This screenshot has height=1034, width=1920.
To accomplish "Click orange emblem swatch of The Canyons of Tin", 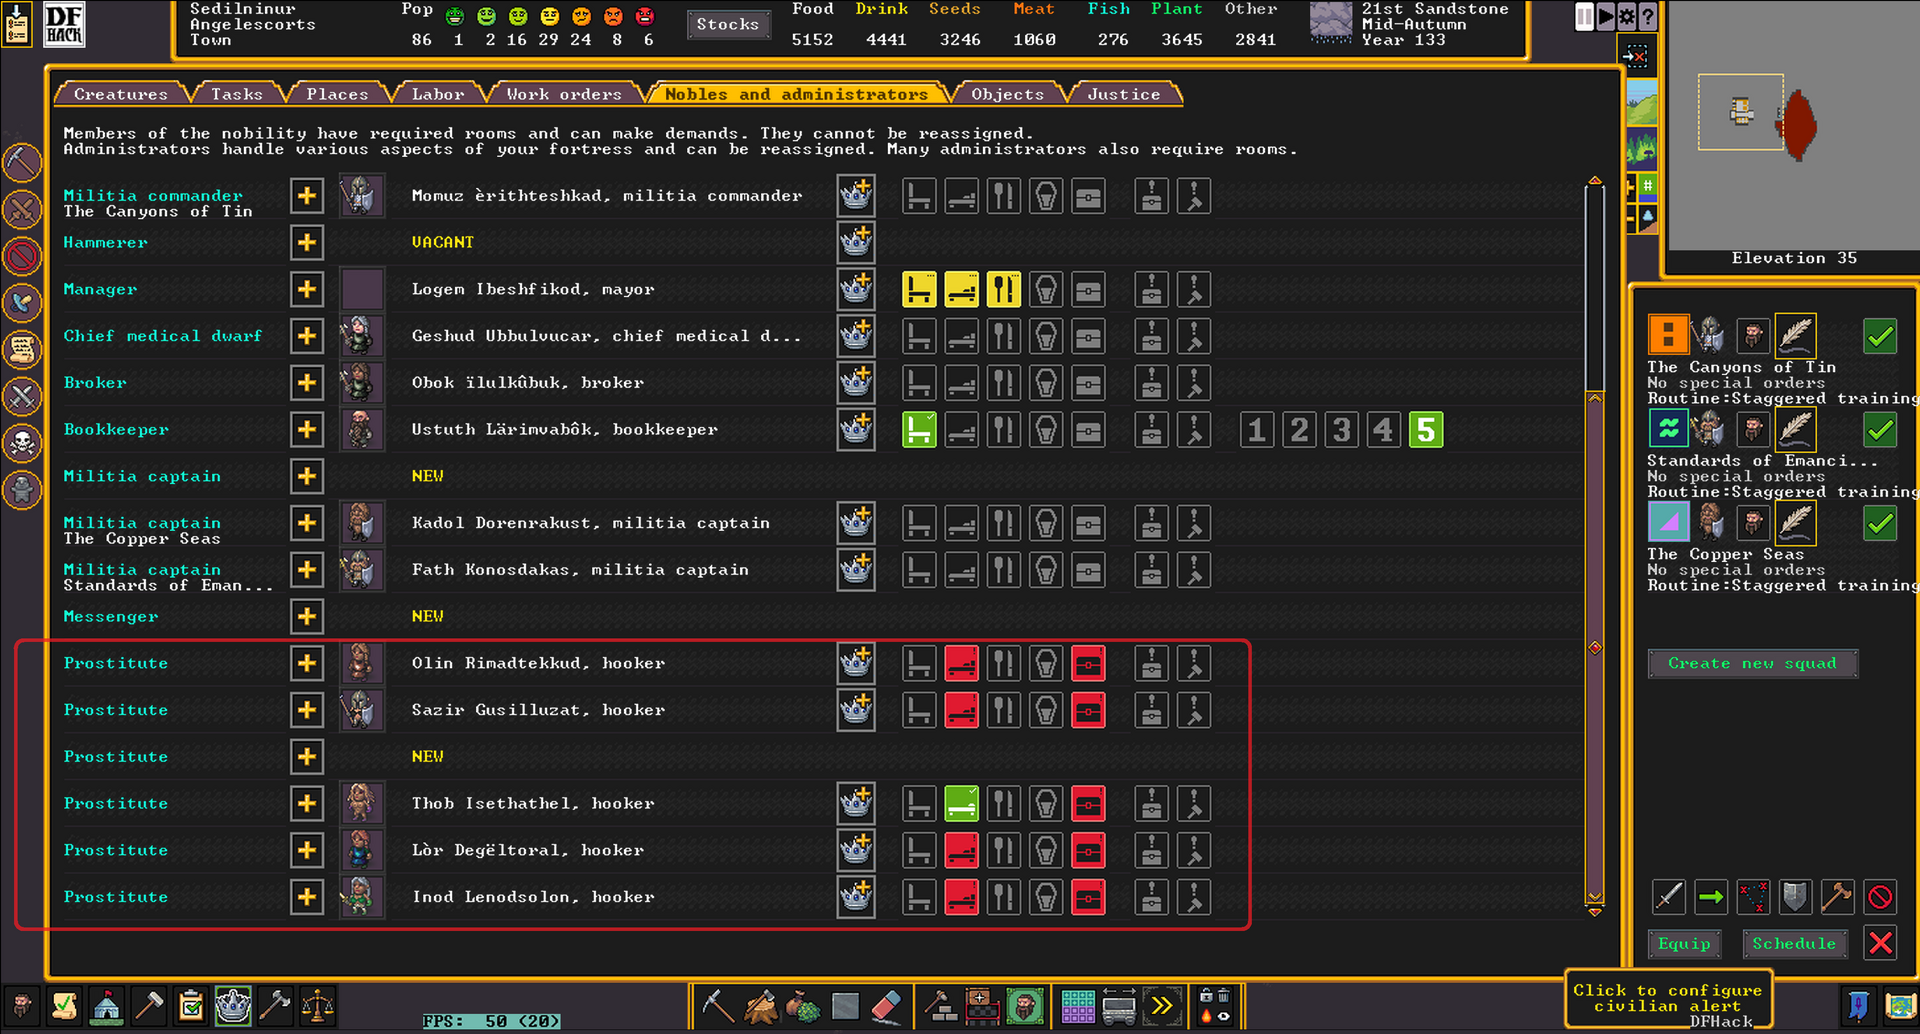I will pyautogui.click(x=1668, y=335).
